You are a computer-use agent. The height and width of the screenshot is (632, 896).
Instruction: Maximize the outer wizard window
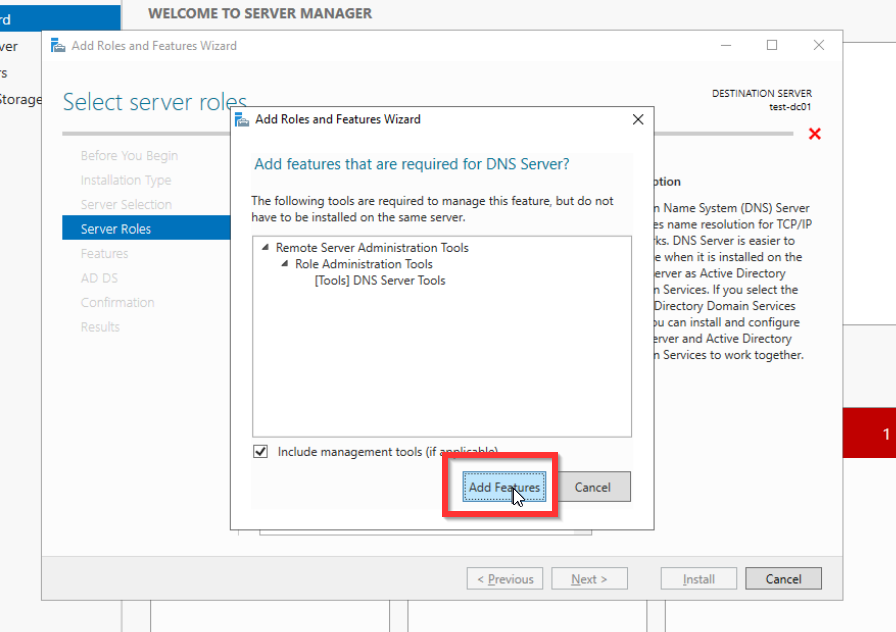click(772, 45)
